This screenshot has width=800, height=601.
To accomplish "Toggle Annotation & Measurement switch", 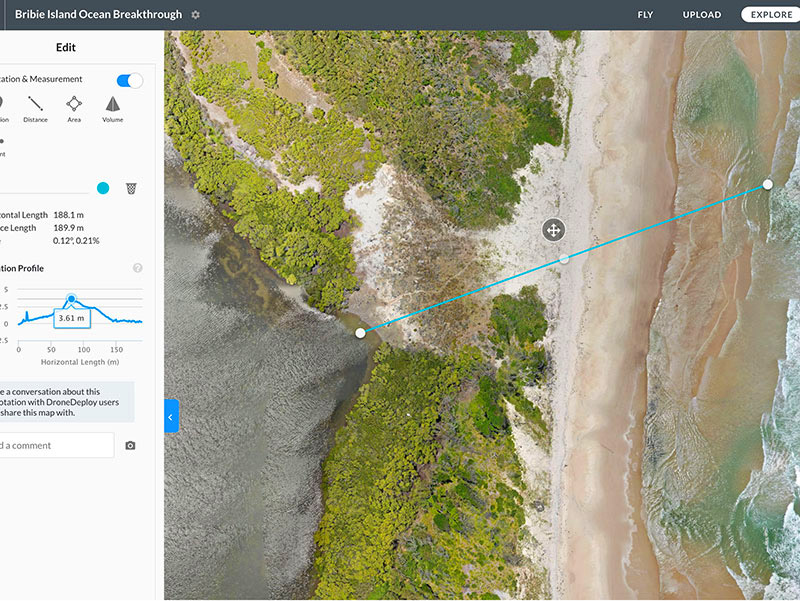I will tap(130, 80).
